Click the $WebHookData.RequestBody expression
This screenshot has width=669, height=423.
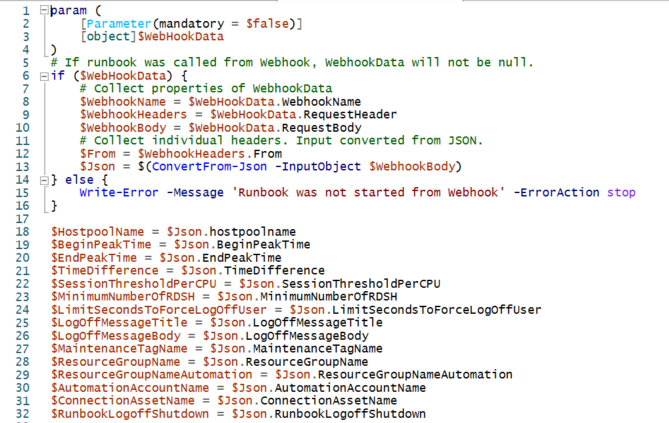tap(275, 128)
